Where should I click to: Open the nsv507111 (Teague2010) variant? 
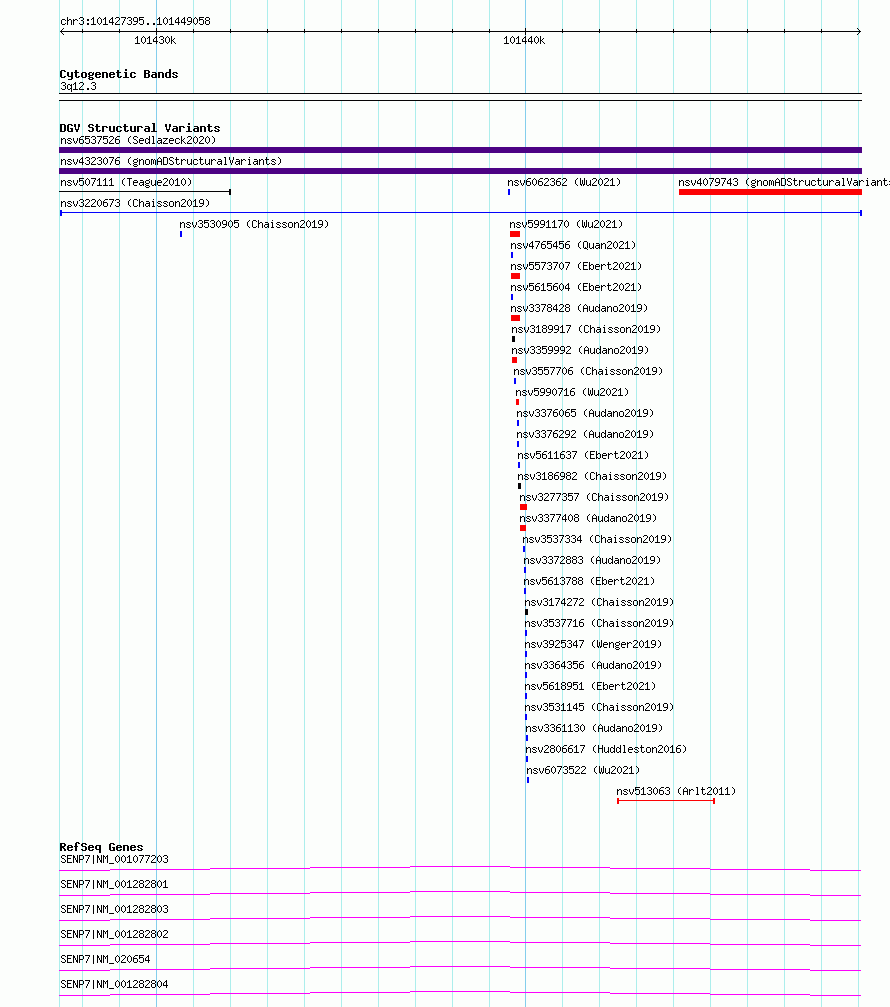[x=126, y=183]
